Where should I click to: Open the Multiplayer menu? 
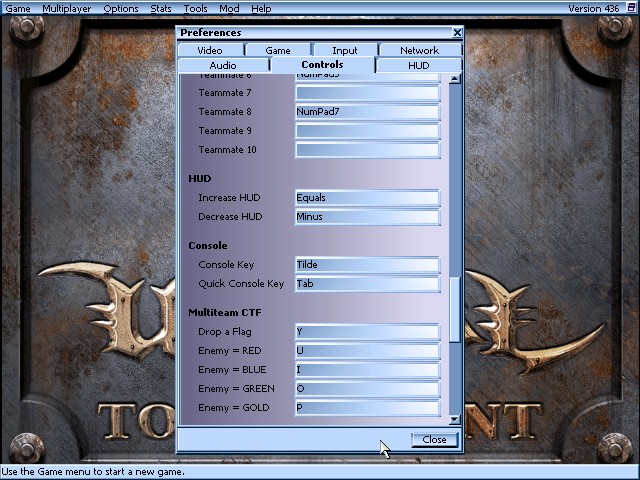point(67,8)
